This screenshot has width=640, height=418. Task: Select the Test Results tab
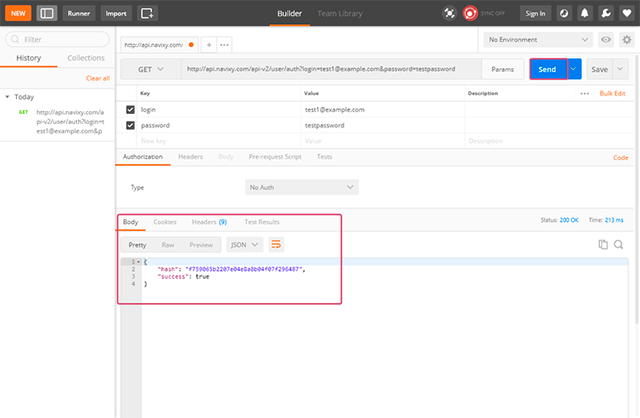(x=262, y=222)
